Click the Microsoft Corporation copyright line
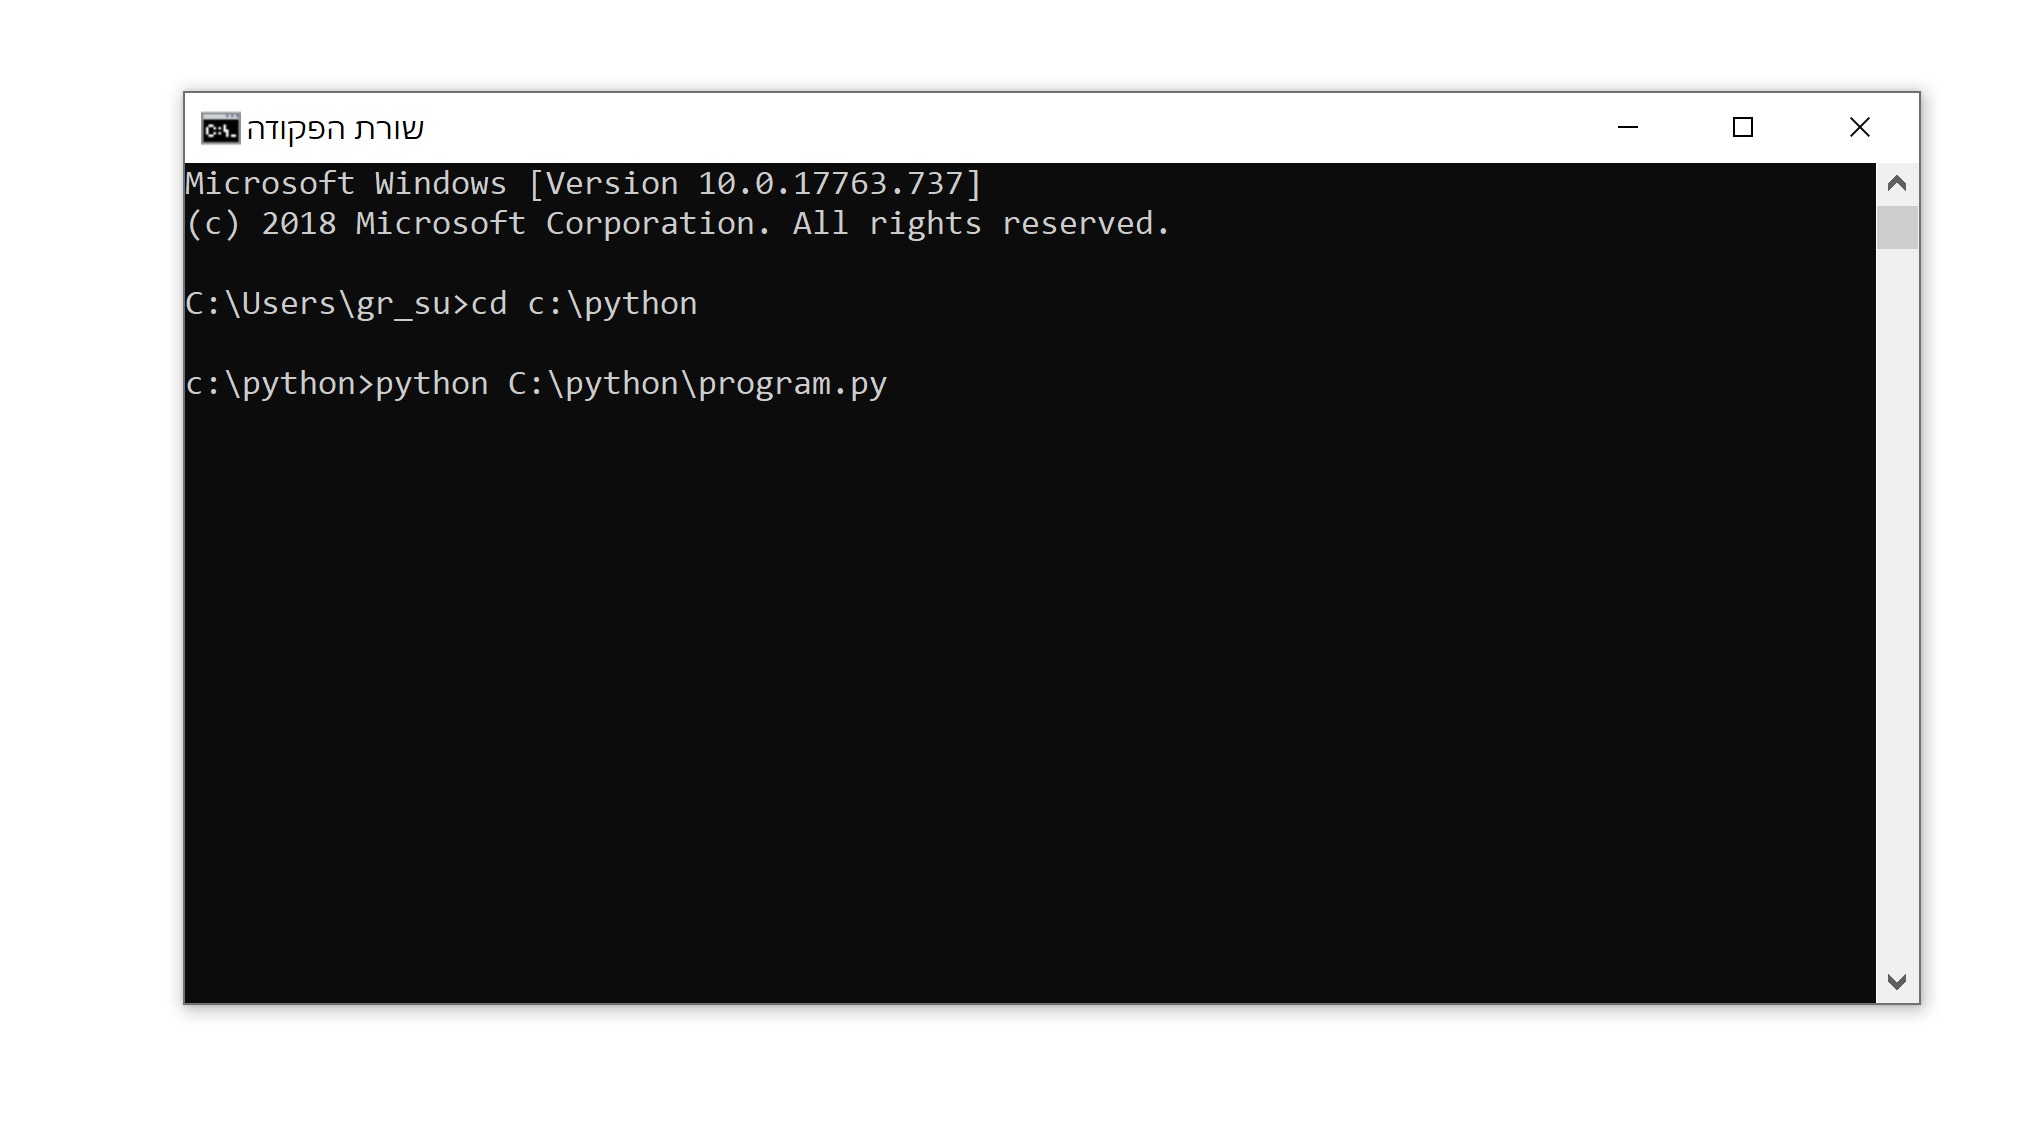 [x=678, y=224]
